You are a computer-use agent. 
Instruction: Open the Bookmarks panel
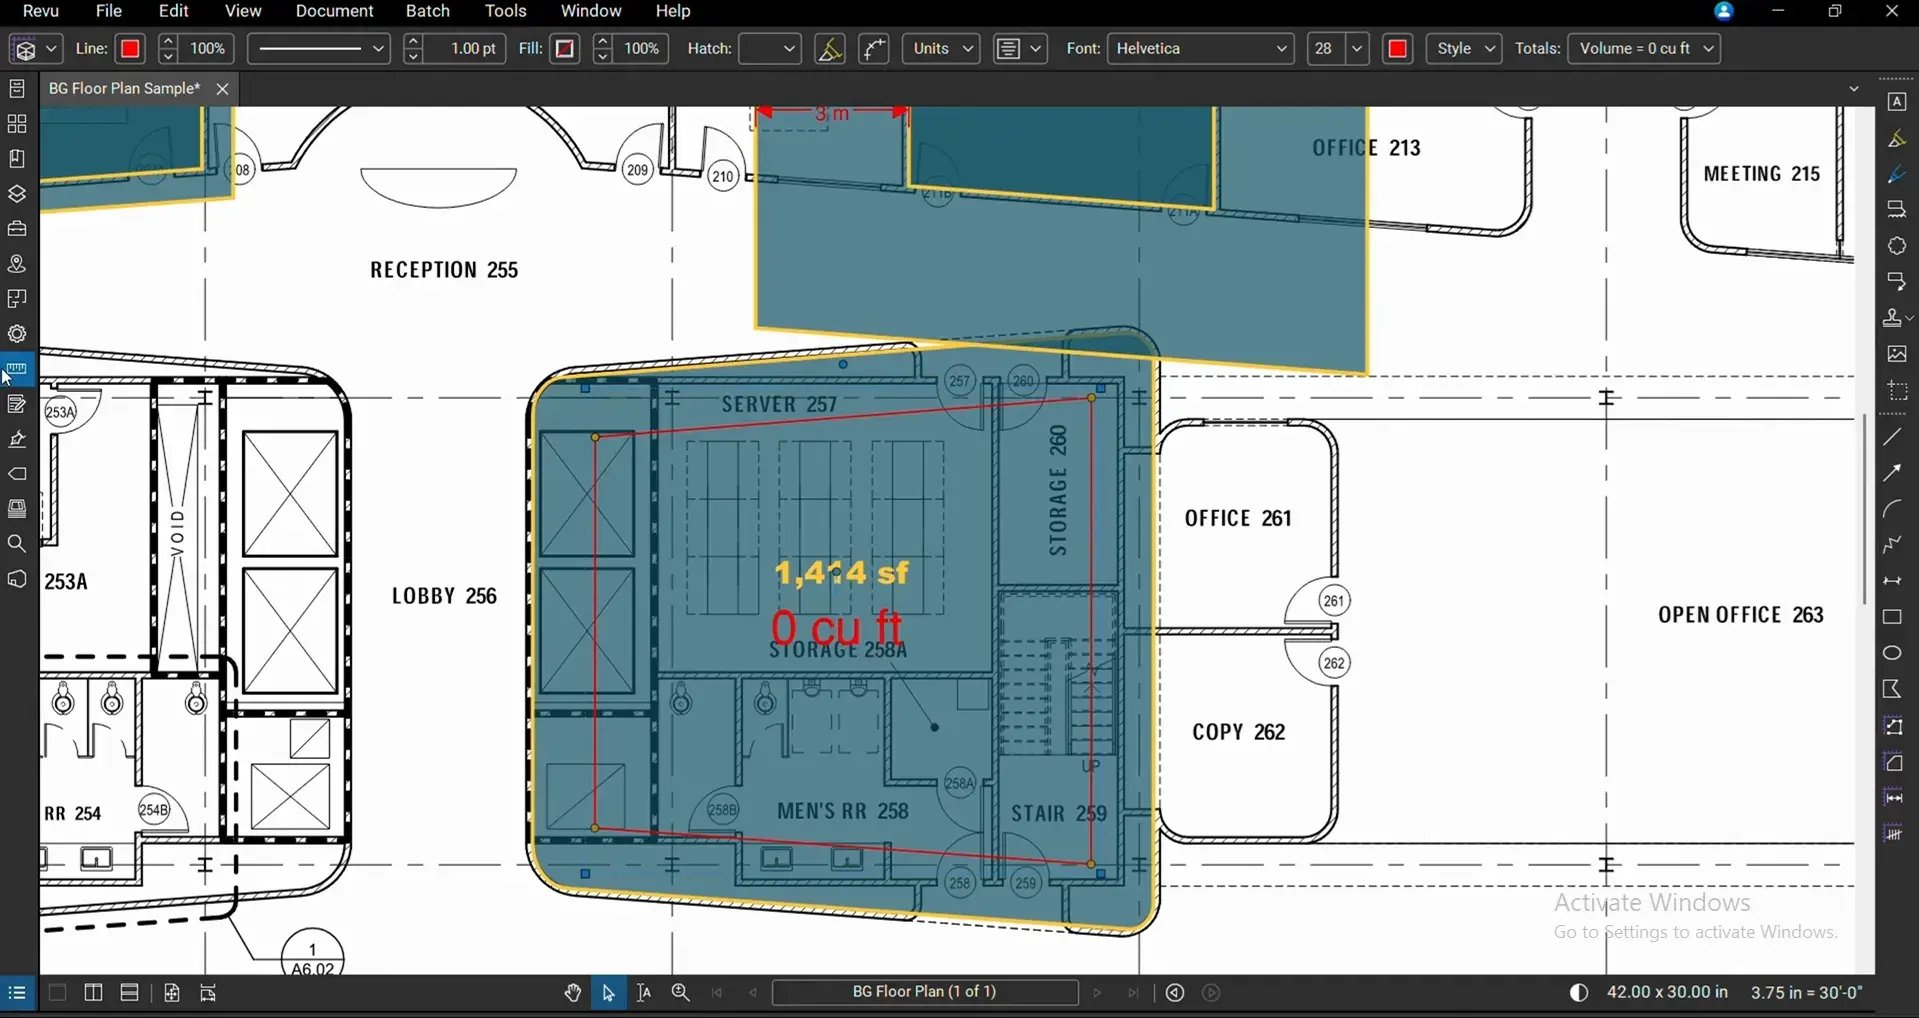(17, 159)
